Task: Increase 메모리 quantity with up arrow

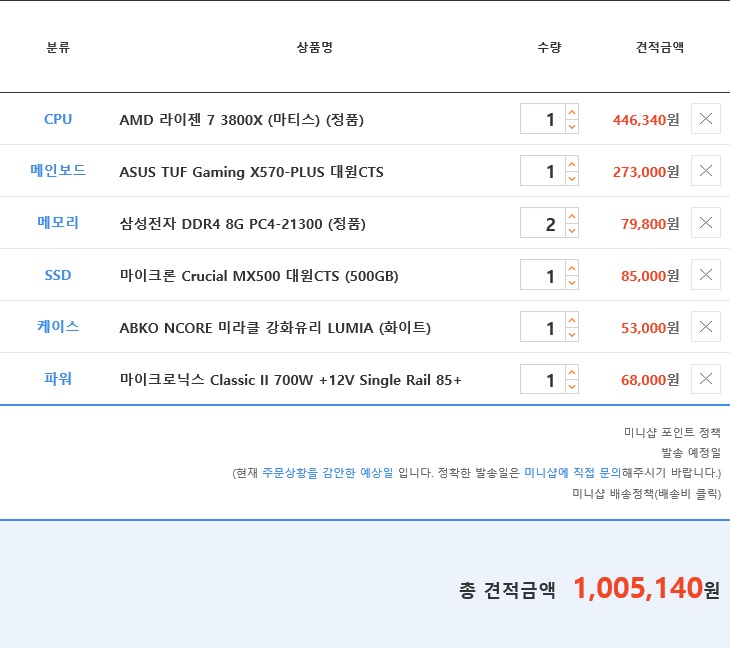Action: (x=572, y=216)
